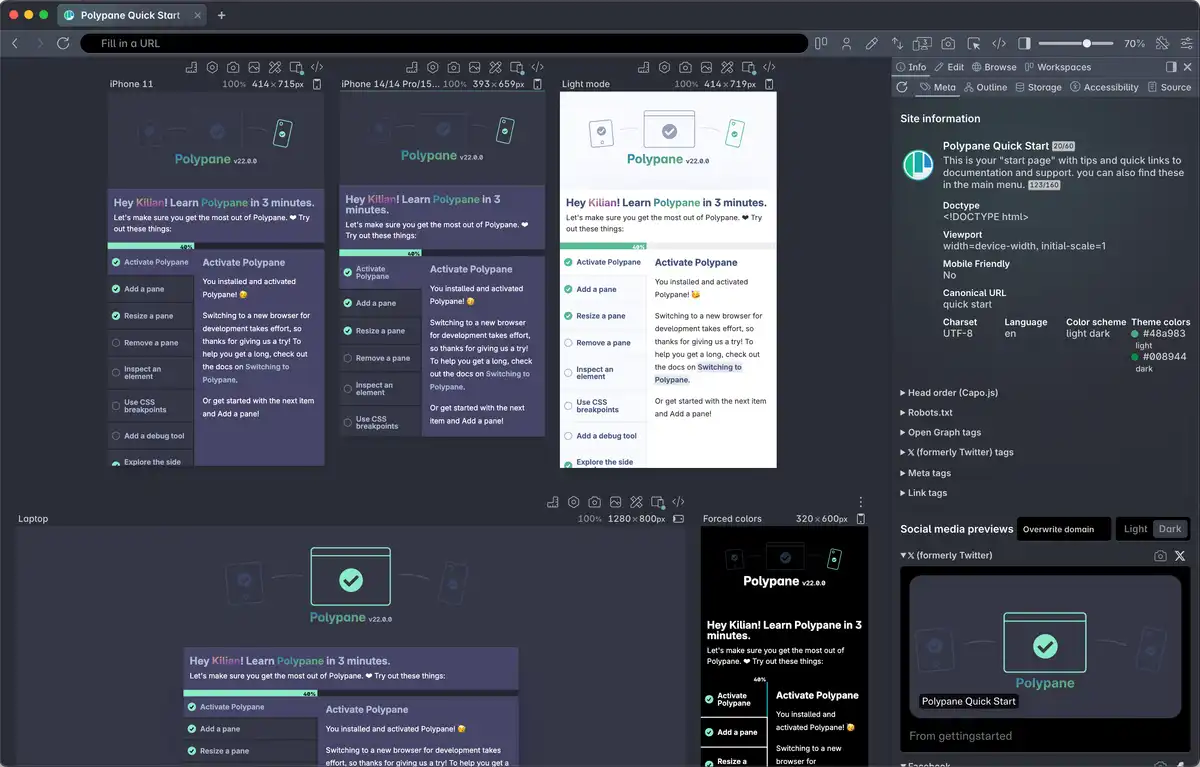This screenshot has height=767, width=1200.
Task: Open the Outline tab
Action: tap(985, 87)
